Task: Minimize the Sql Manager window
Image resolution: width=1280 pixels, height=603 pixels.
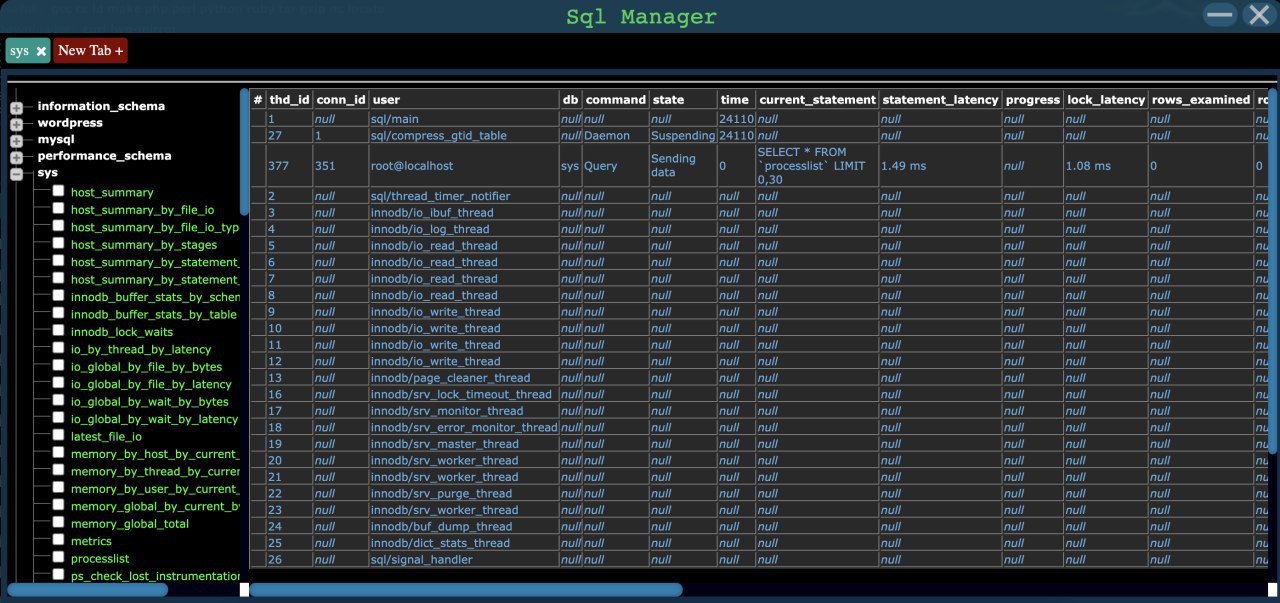Action: (x=1218, y=15)
